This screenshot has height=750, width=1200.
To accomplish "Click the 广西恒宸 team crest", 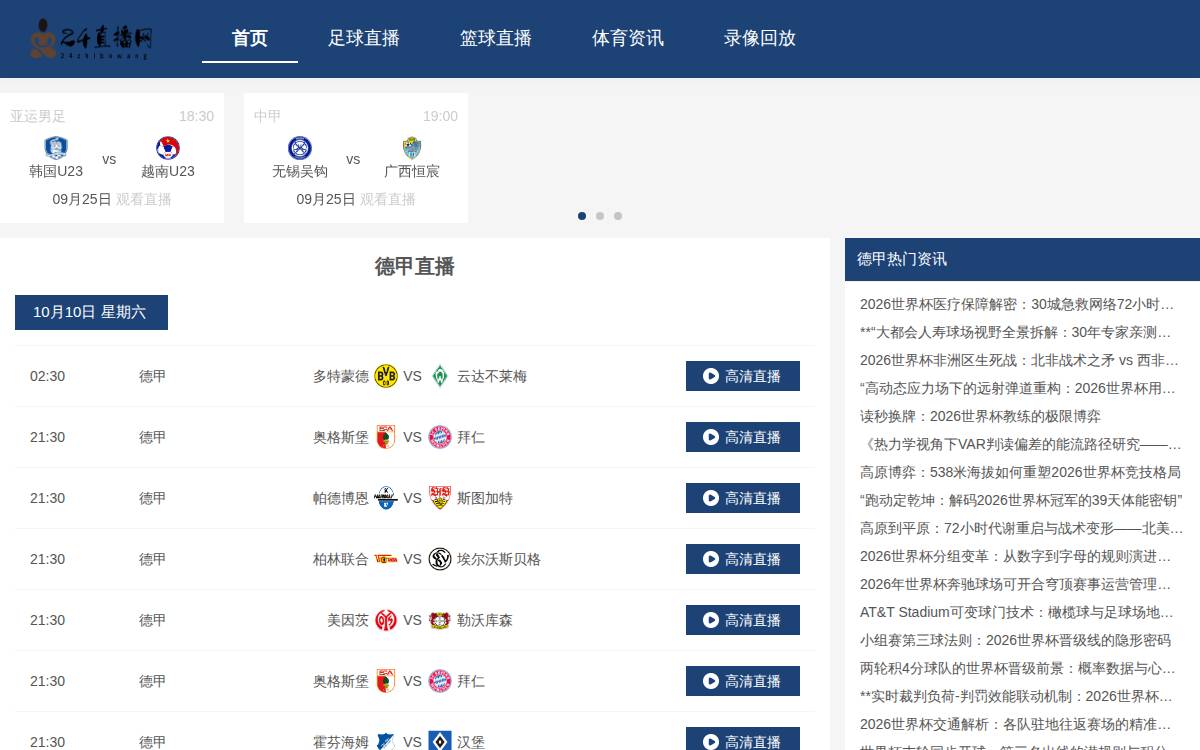I will tap(412, 148).
